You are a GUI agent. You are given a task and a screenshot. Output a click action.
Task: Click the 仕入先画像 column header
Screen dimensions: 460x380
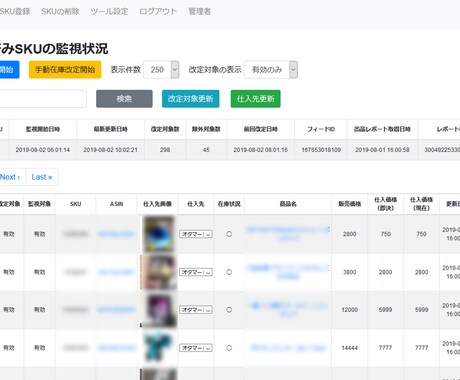157,204
